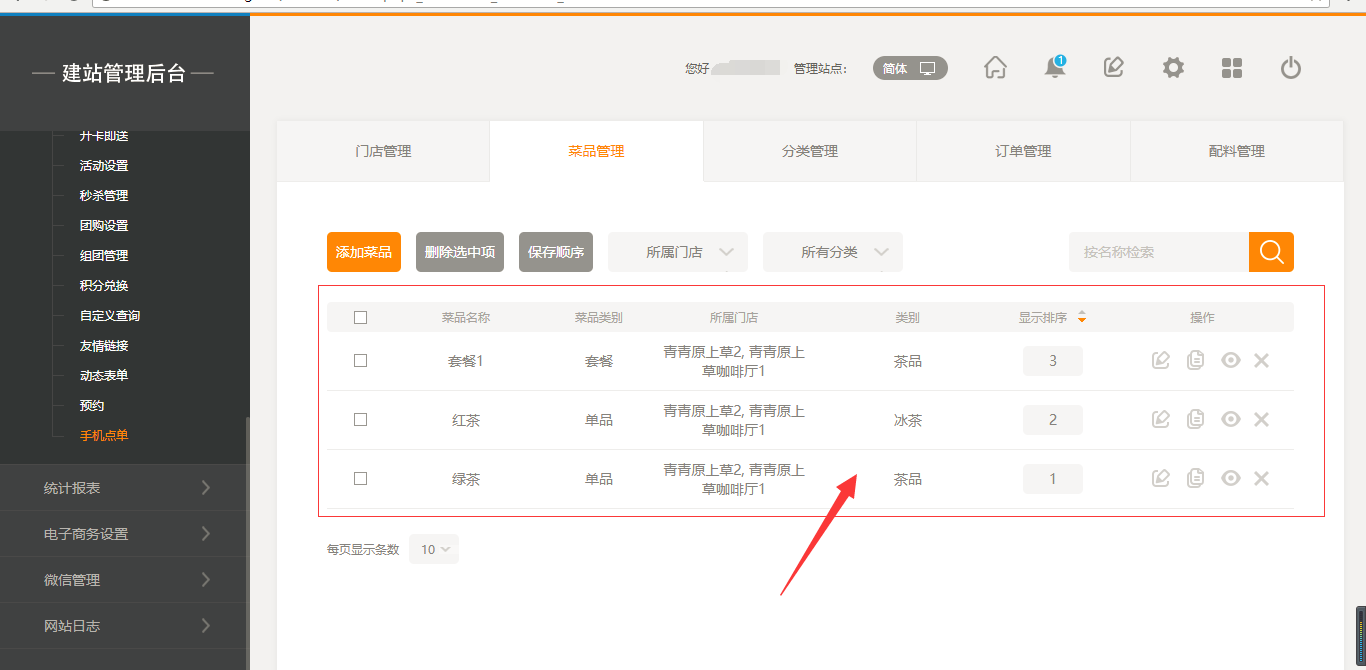Click the 按名称检索 search field
Image resolution: width=1366 pixels, height=670 pixels.
coord(1158,252)
